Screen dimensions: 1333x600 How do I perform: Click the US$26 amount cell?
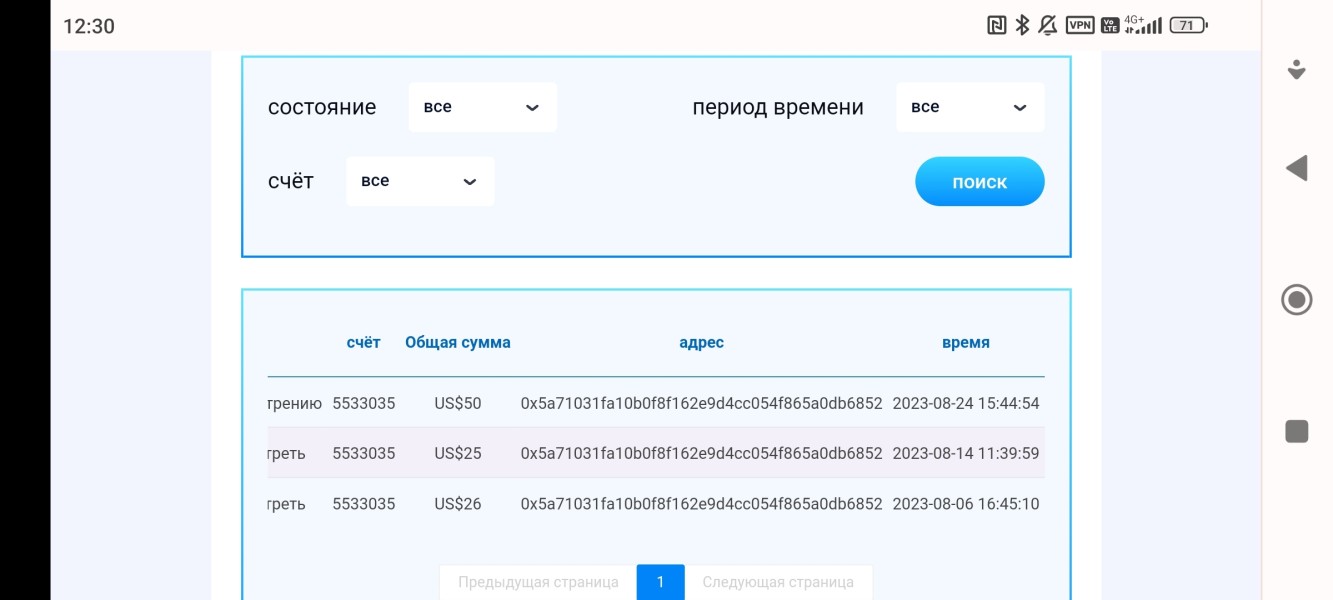[x=458, y=504]
